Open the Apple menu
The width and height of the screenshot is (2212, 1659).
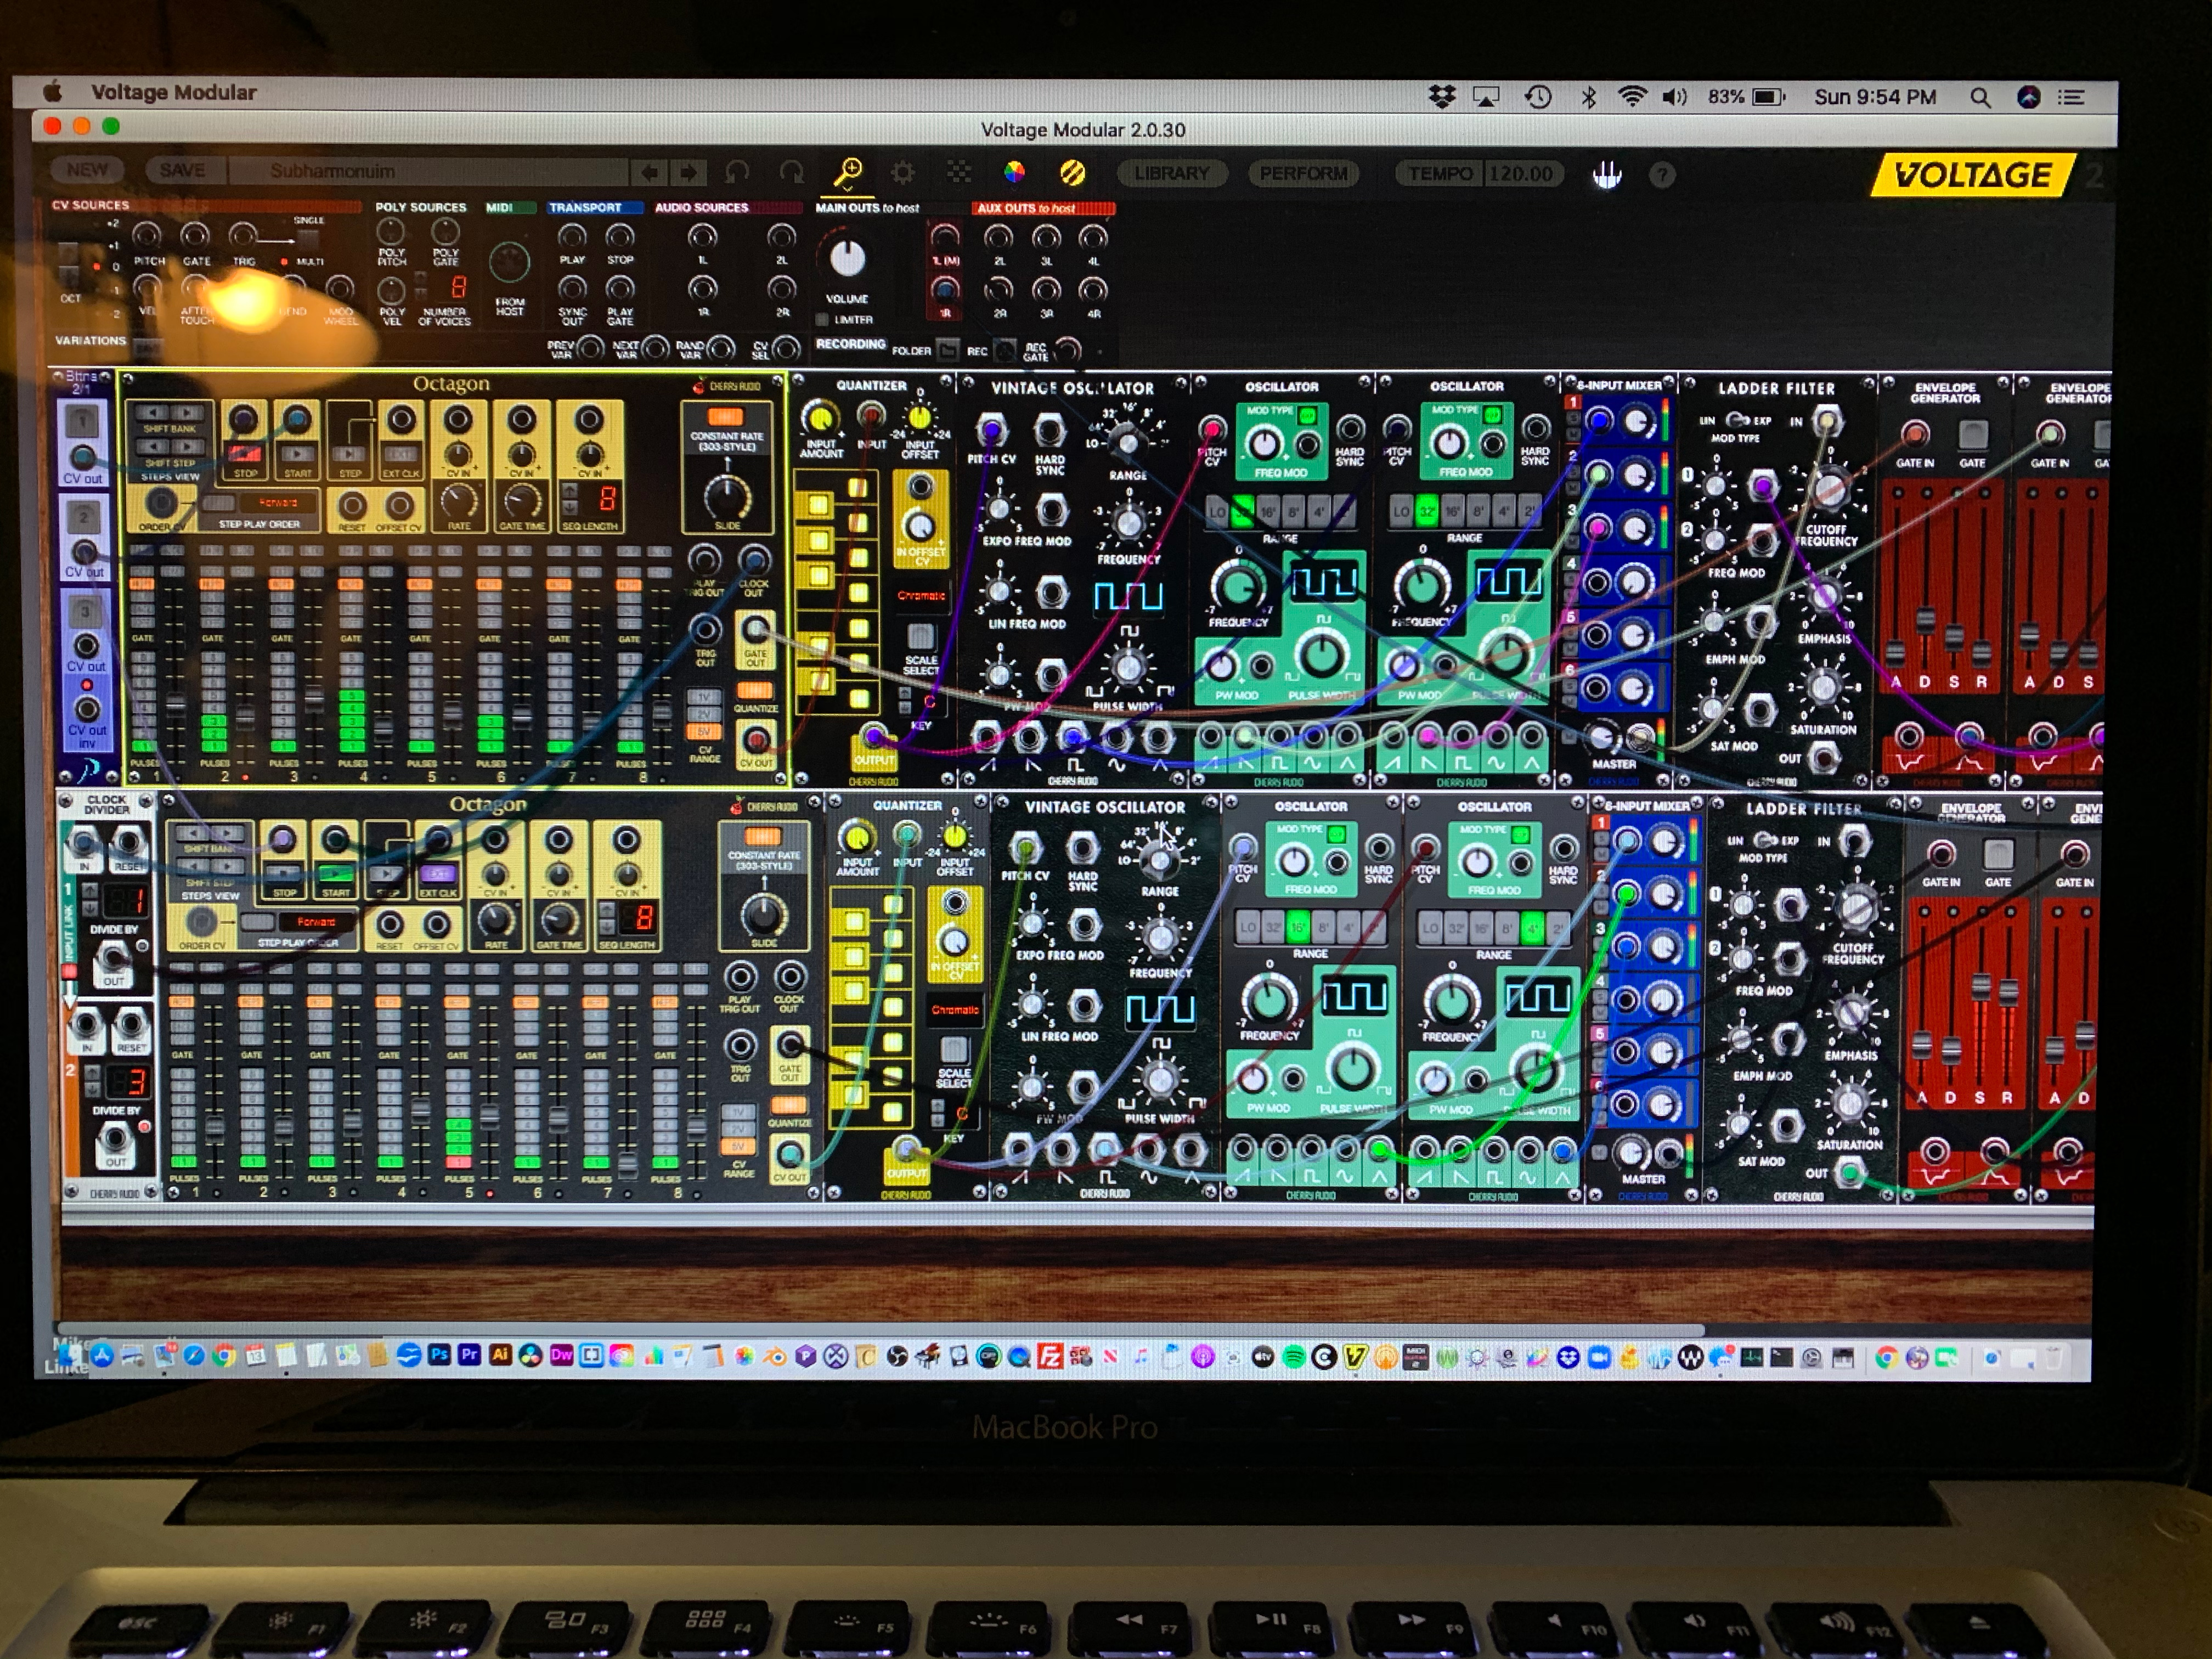click(53, 92)
